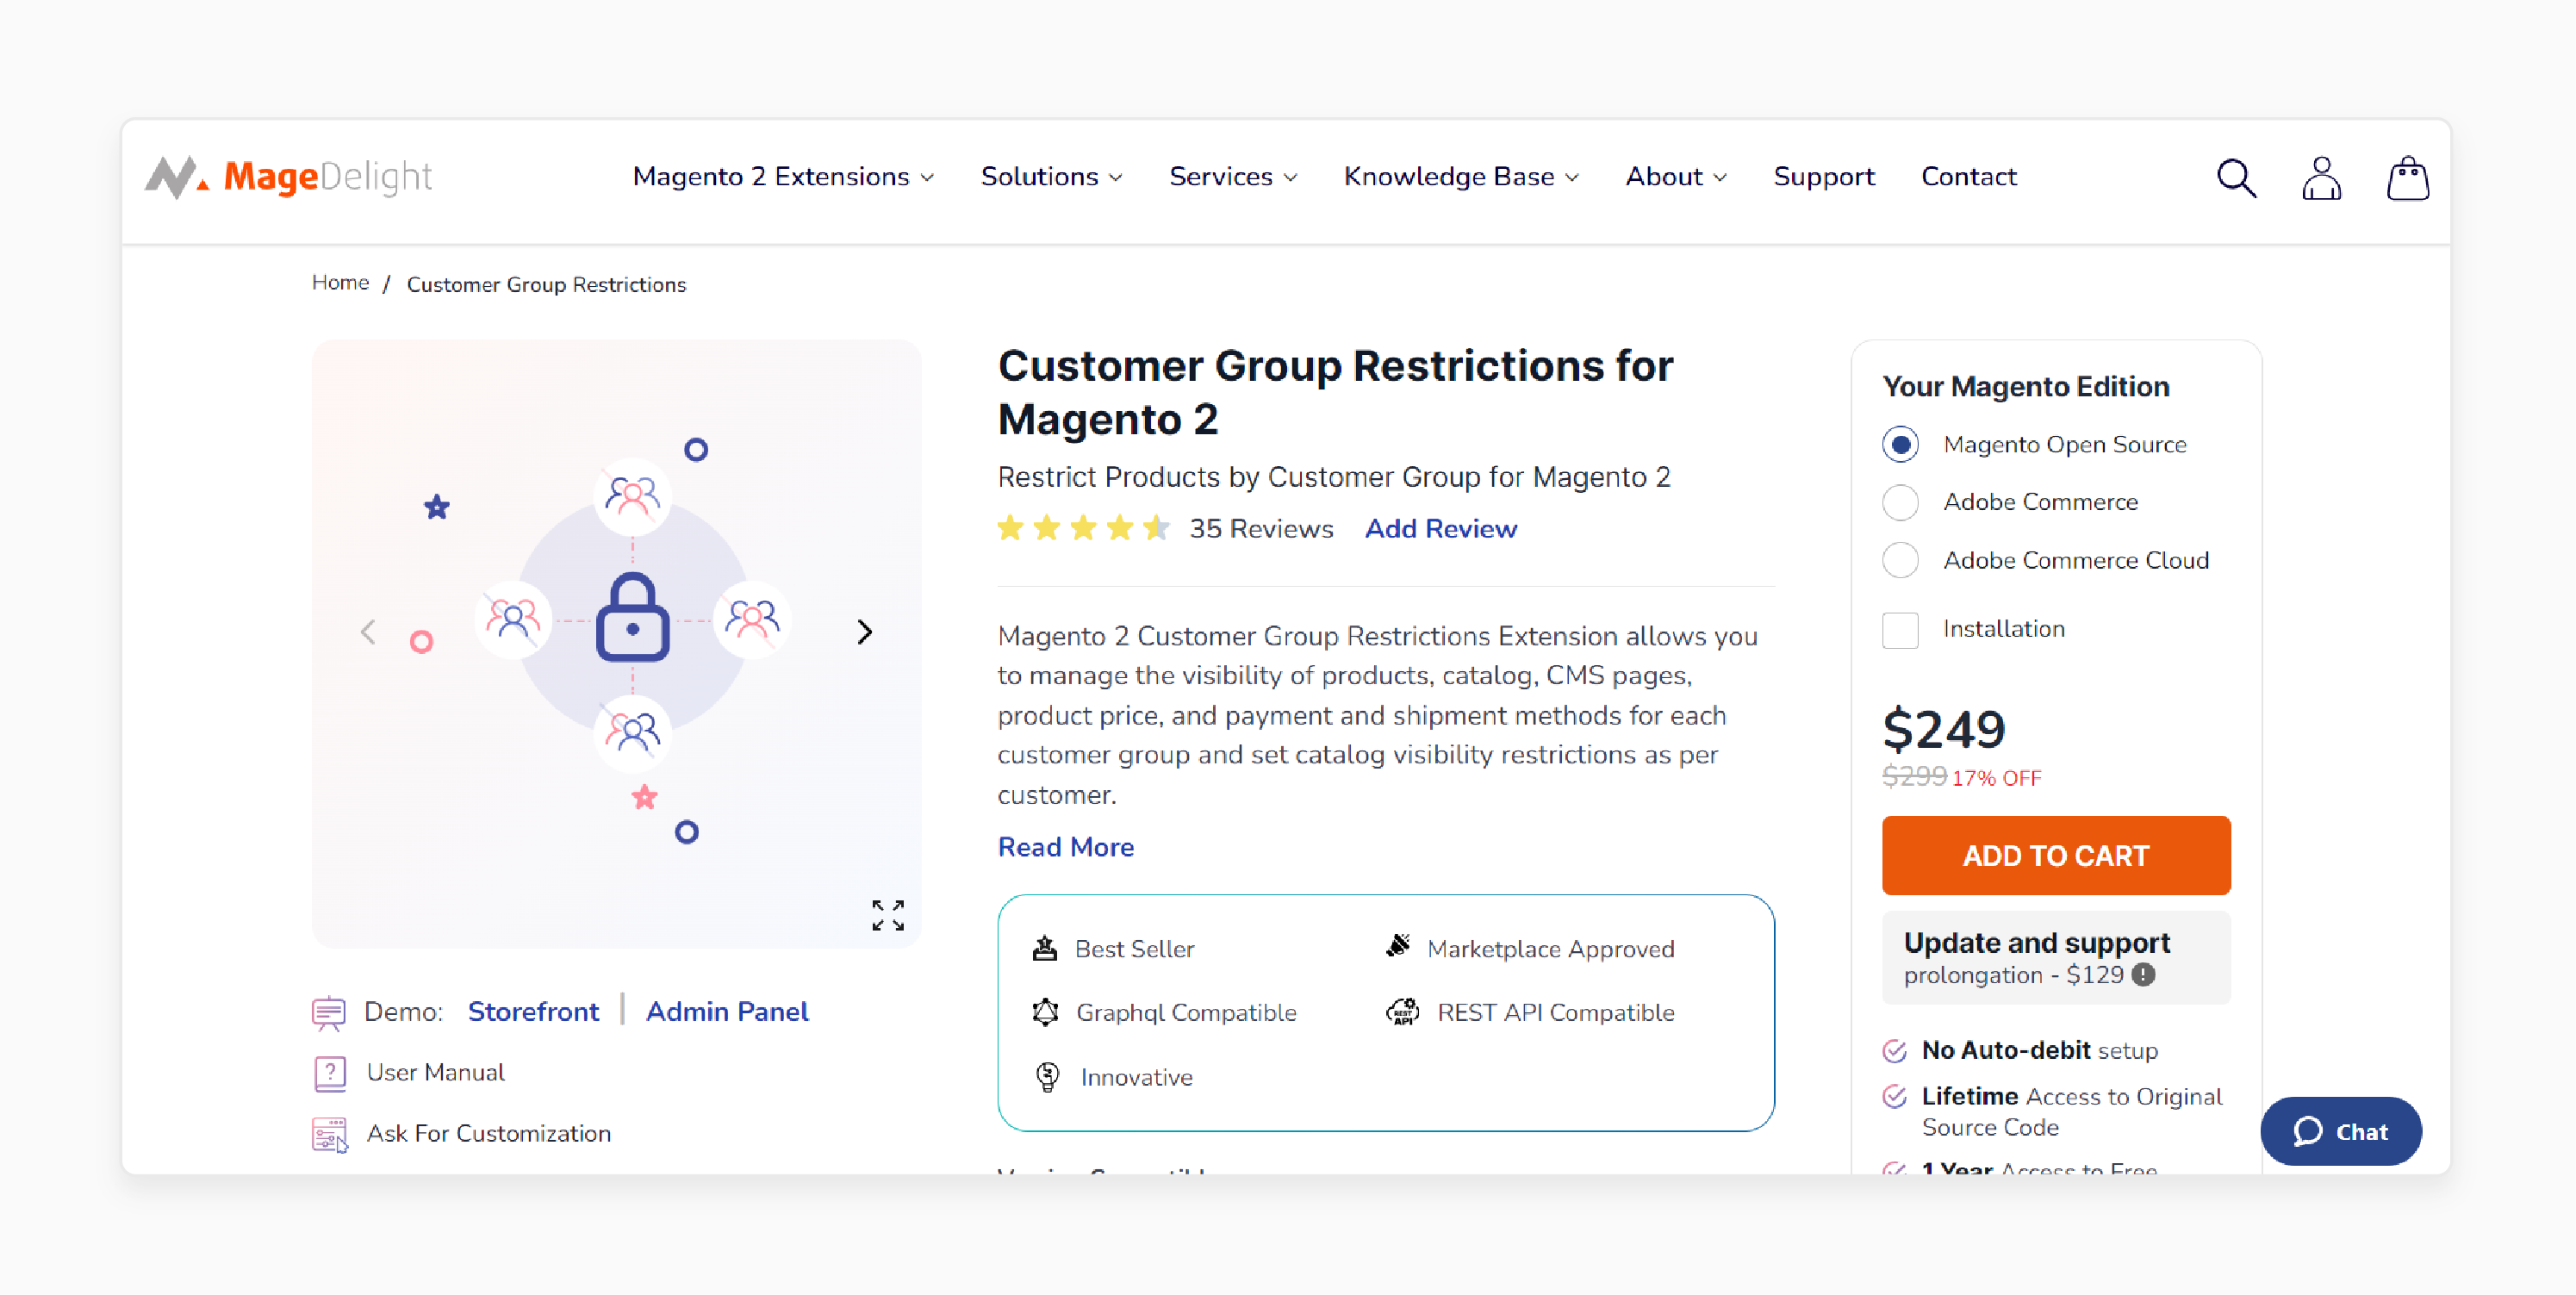This screenshot has width=2576, height=1295.
Task: Click ADD TO CART button
Action: point(2054,854)
